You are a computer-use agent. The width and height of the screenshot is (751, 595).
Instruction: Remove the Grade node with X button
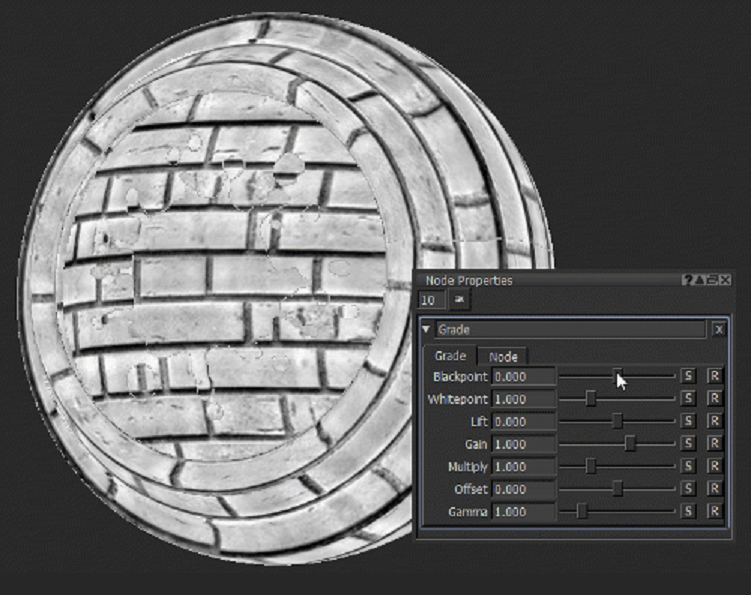(x=719, y=330)
